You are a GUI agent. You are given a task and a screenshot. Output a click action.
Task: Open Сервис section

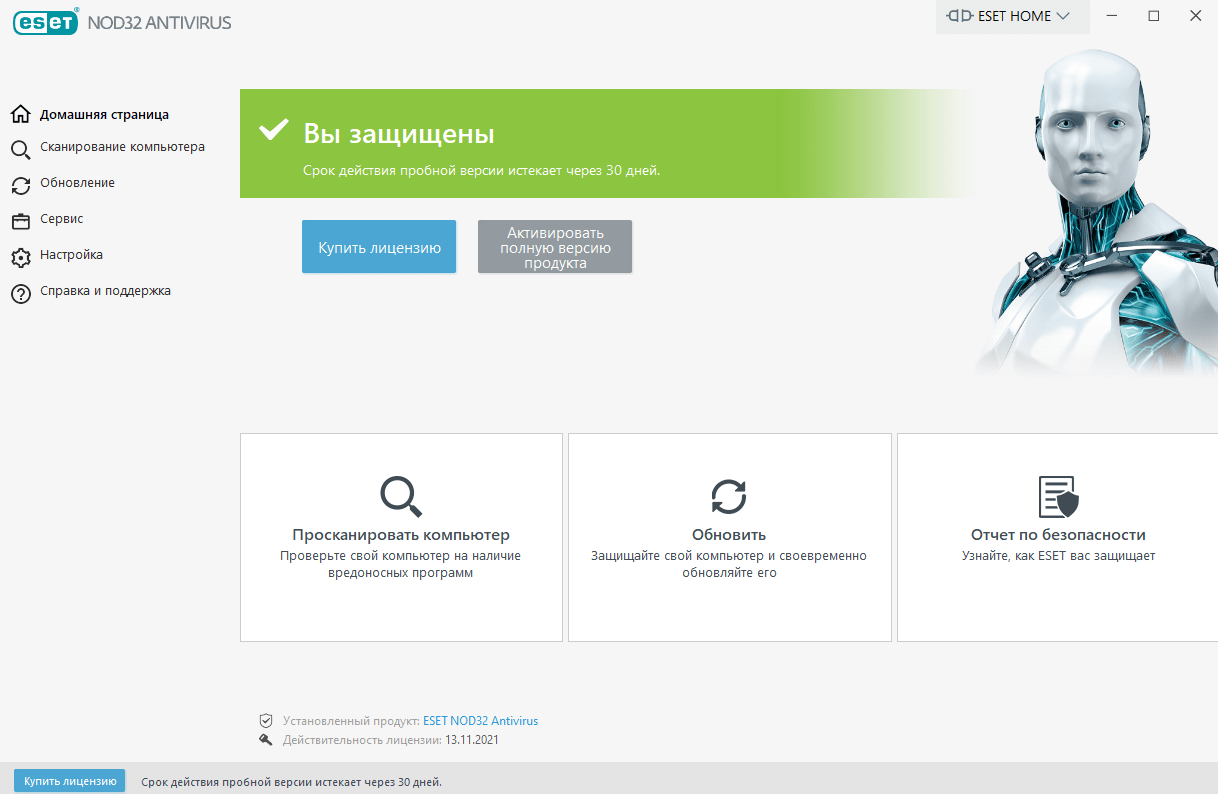(x=61, y=219)
